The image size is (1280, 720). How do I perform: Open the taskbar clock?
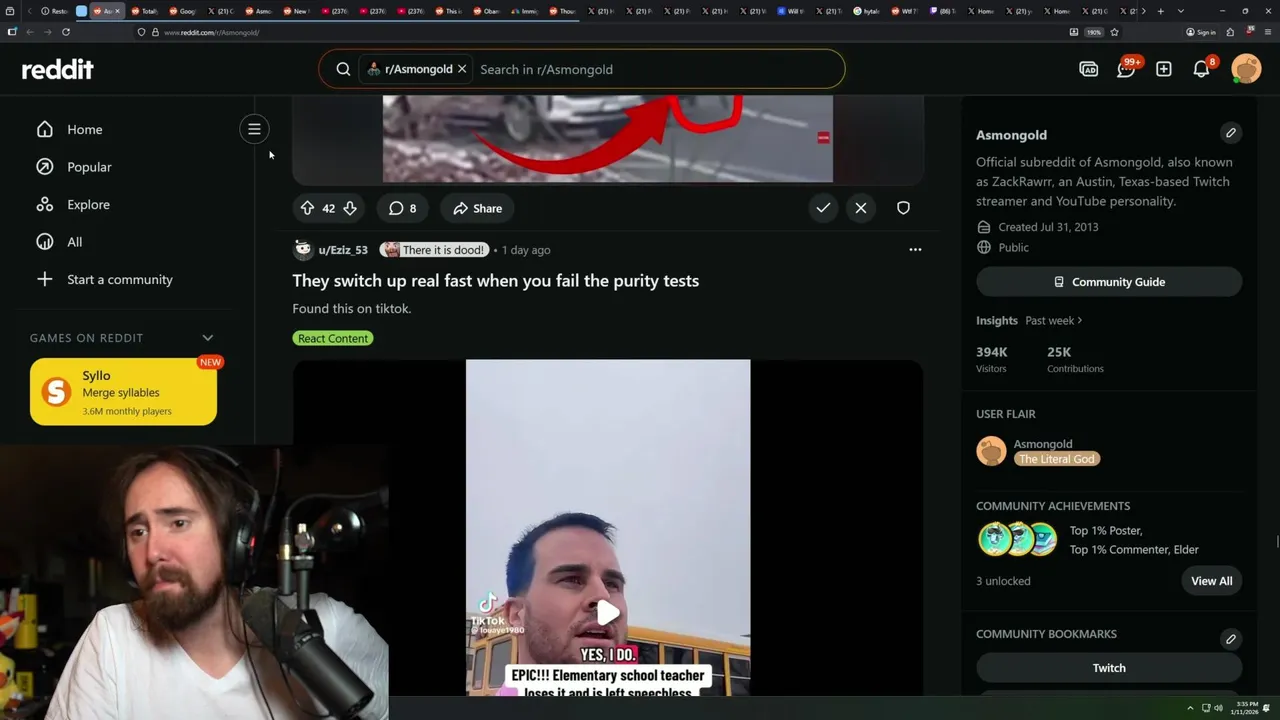pos(1246,708)
